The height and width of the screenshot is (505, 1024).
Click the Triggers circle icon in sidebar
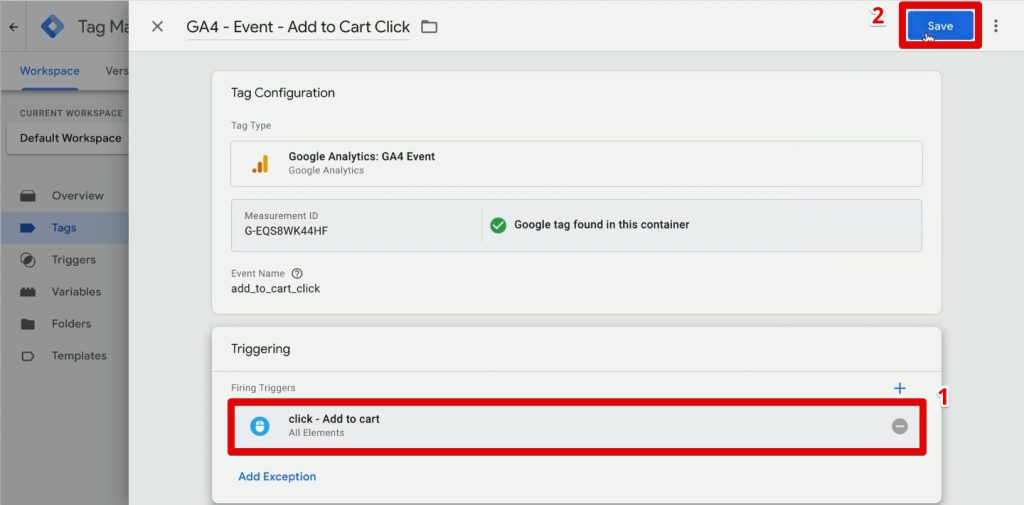27,260
